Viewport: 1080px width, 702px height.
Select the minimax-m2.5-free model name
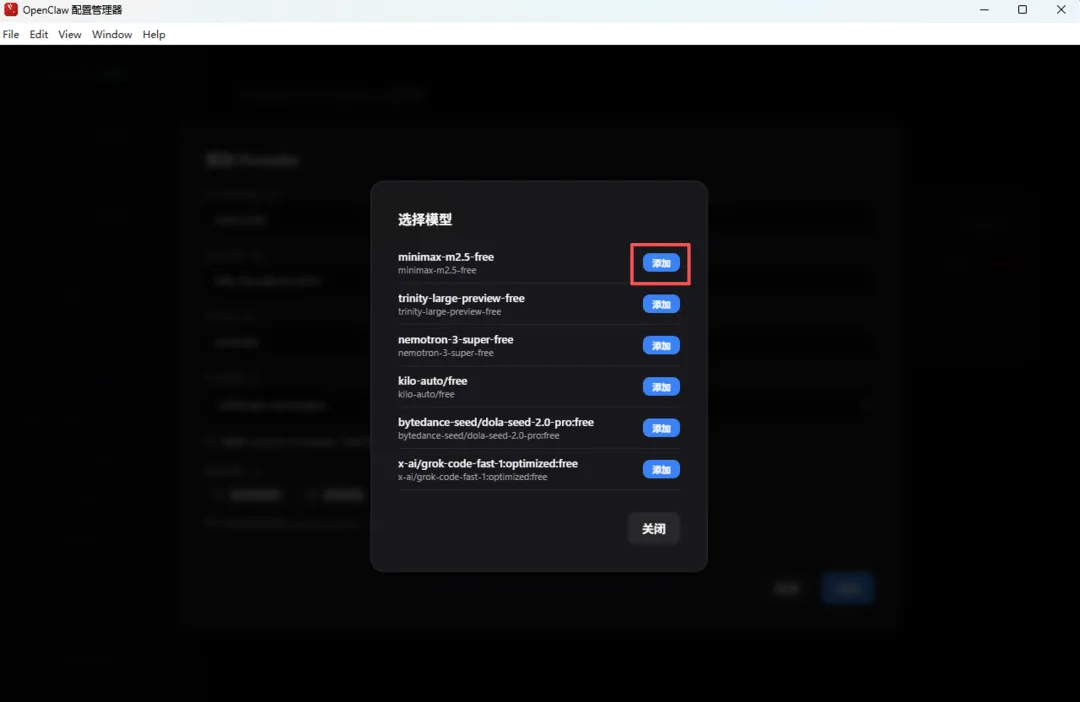pos(446,257)
